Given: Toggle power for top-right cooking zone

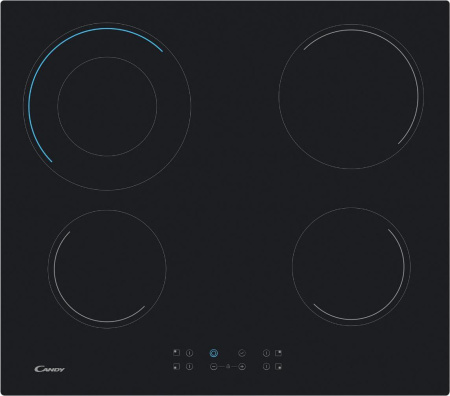Looking at the screenshot, I should pos(266,353).
